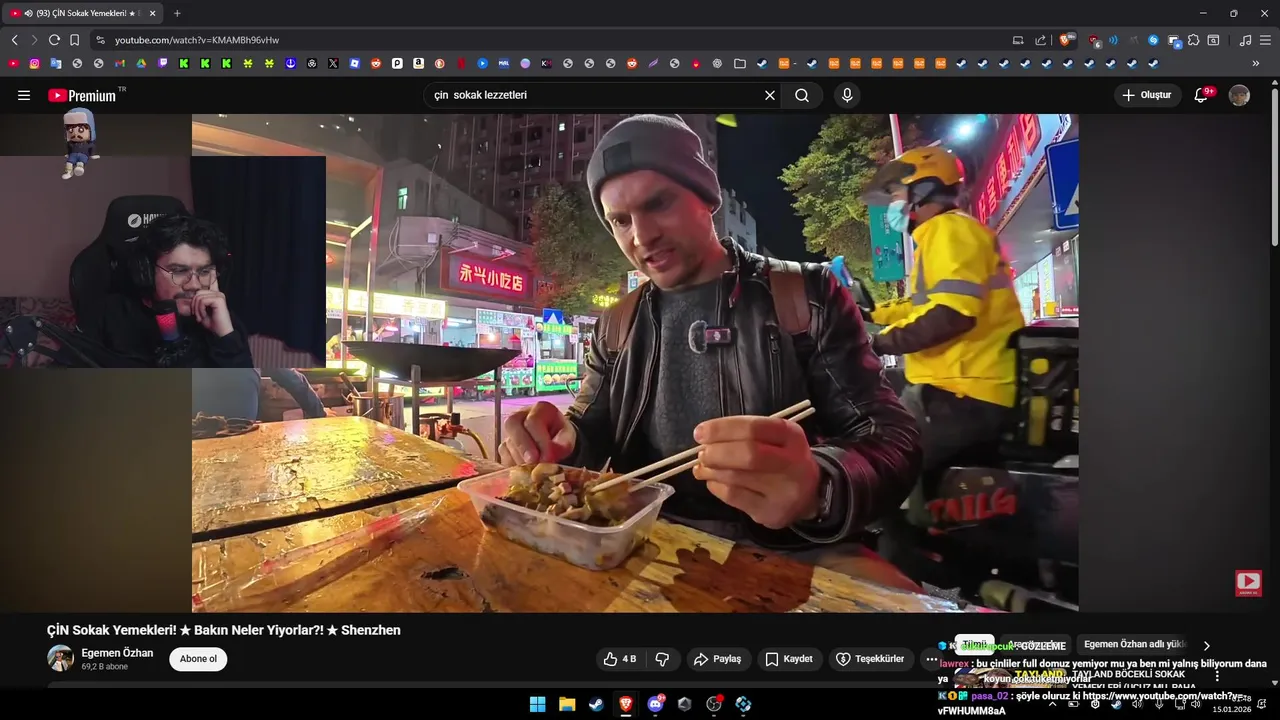Open the page vertical scrollbar thumb
Image resolution: width=1280 pixels, height=720 pixels.
point(1274,165)
